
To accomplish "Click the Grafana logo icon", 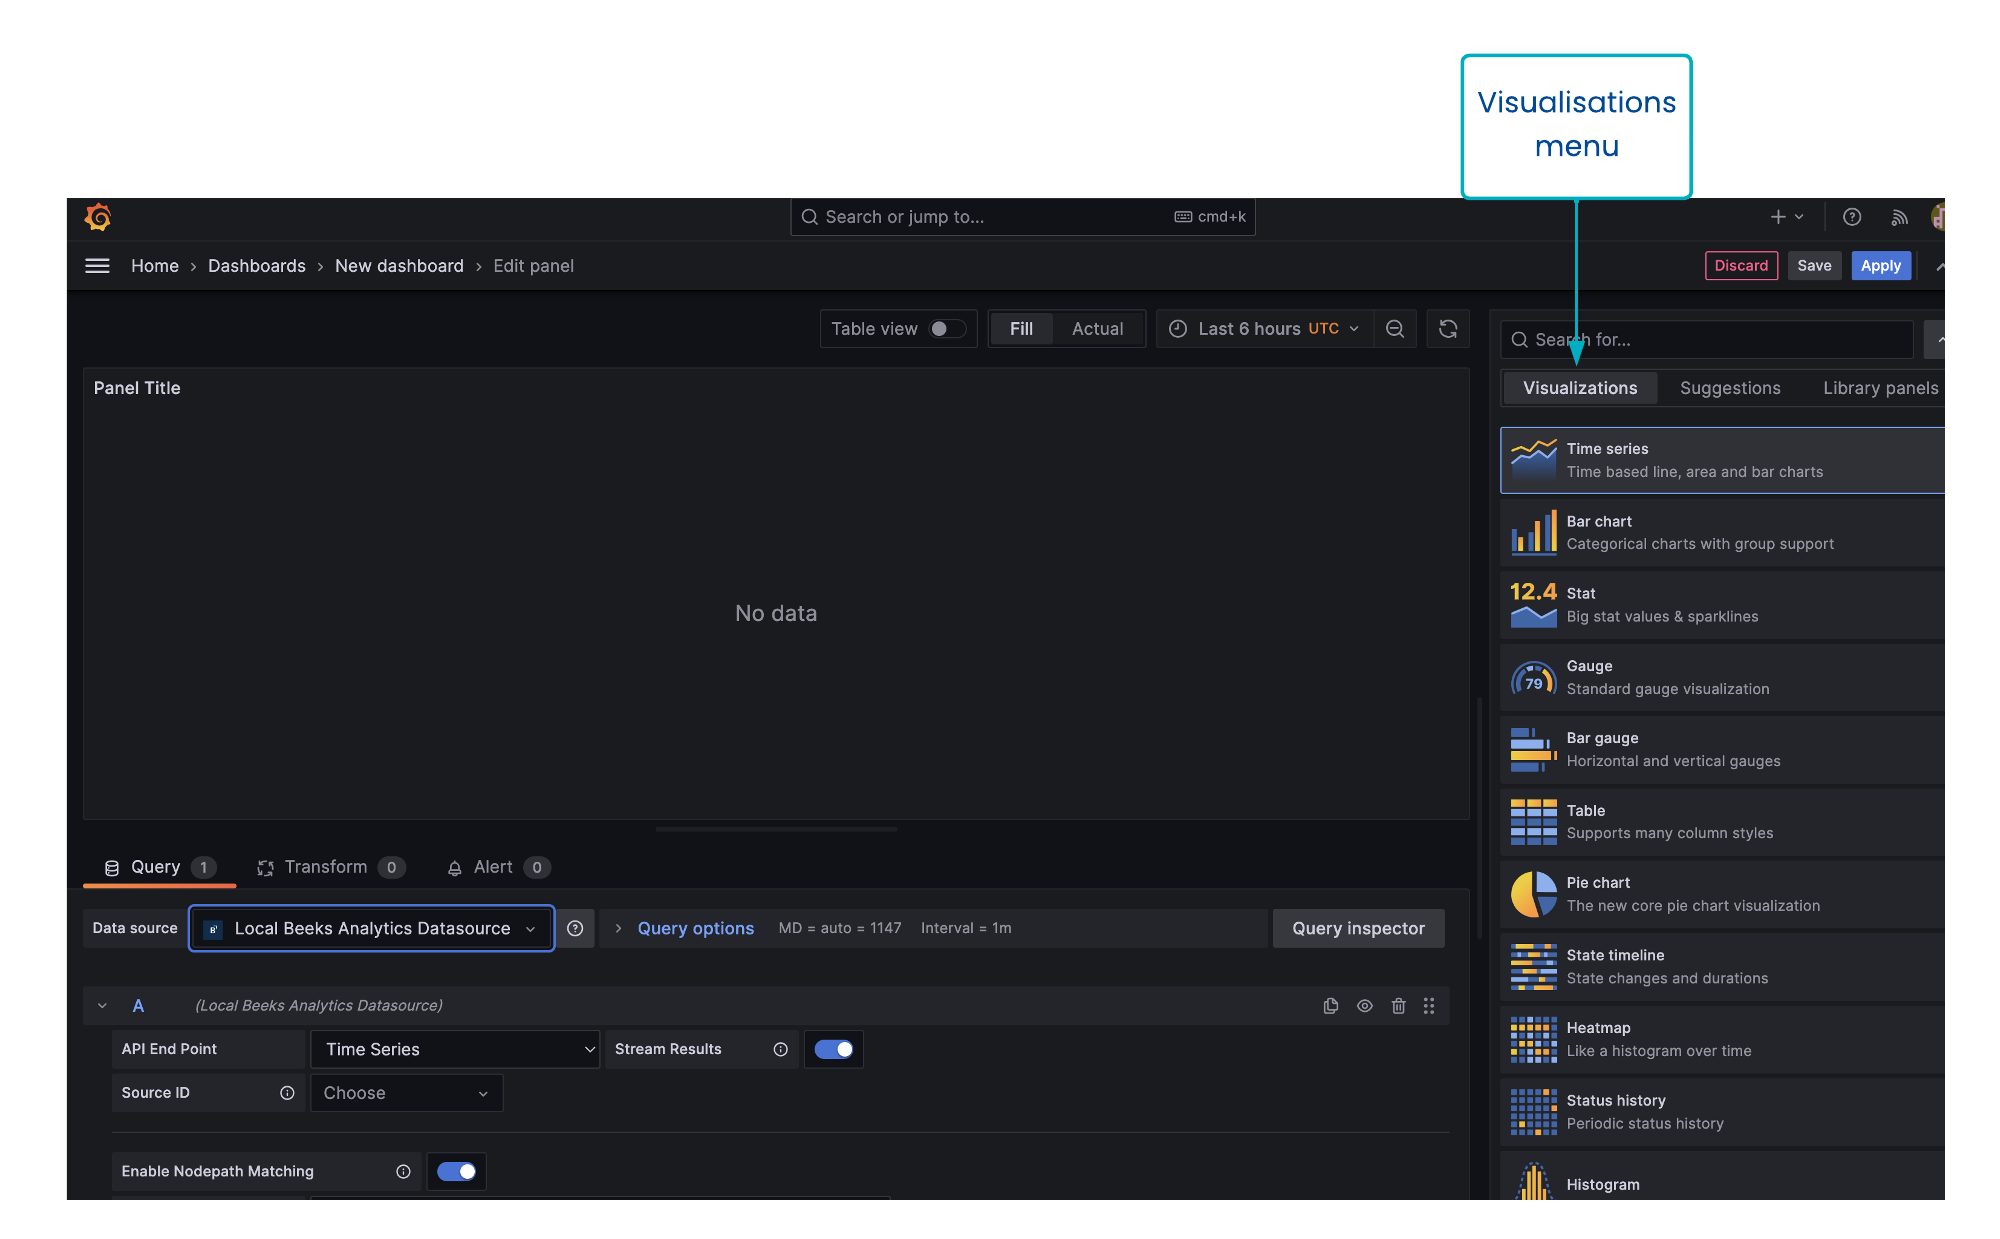I will 98,217.
